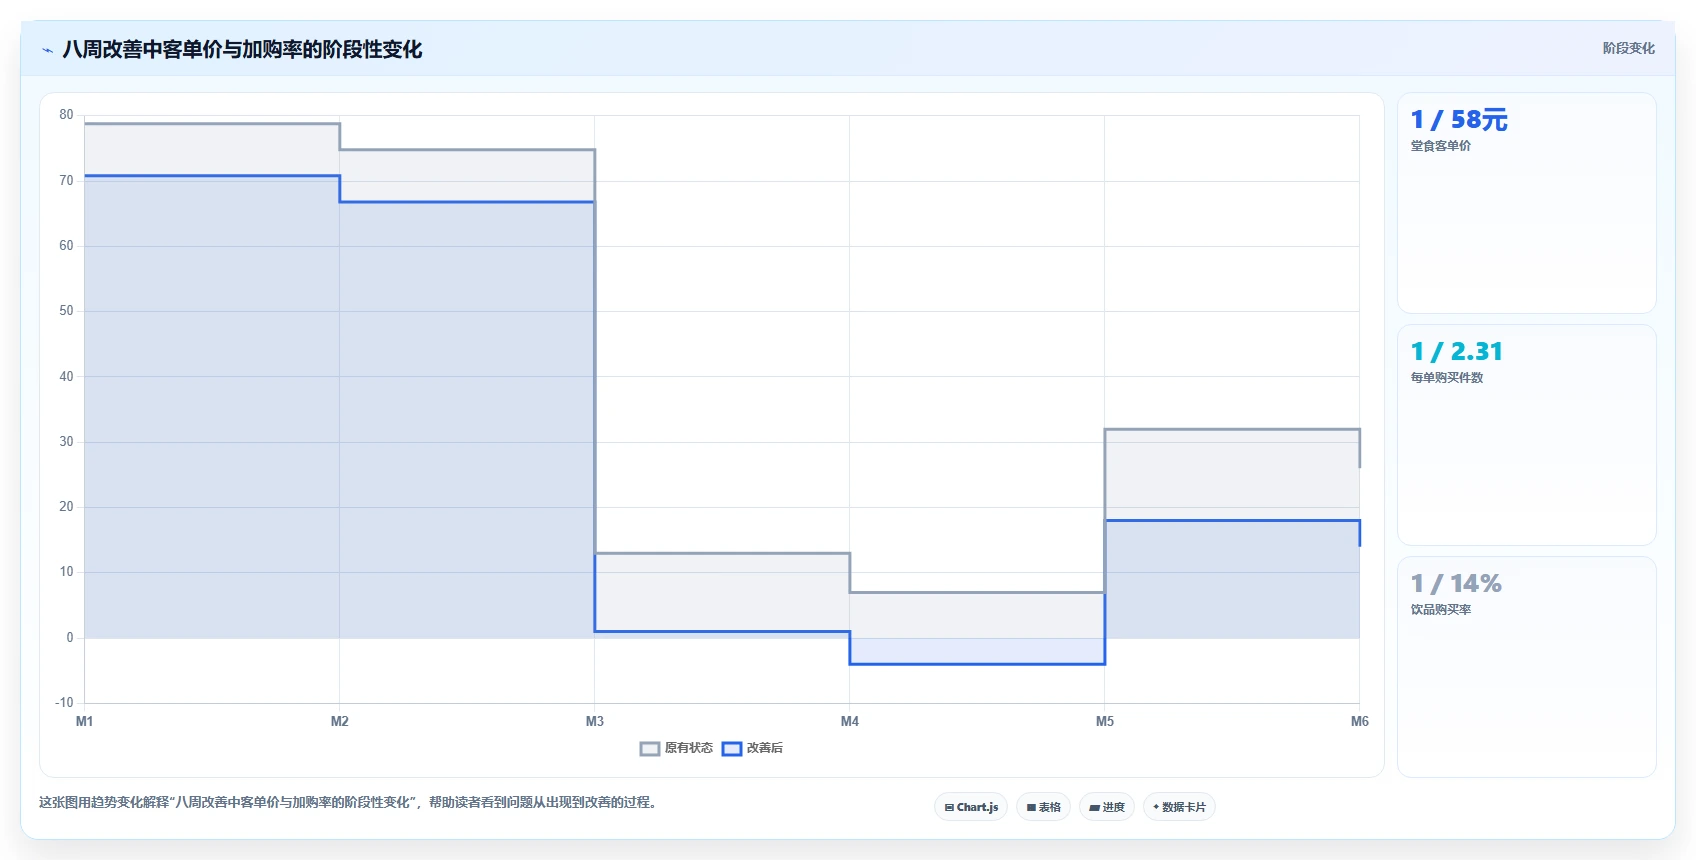
Task: Click the icon inside the 进度 tag
Action: [1094, 808]
